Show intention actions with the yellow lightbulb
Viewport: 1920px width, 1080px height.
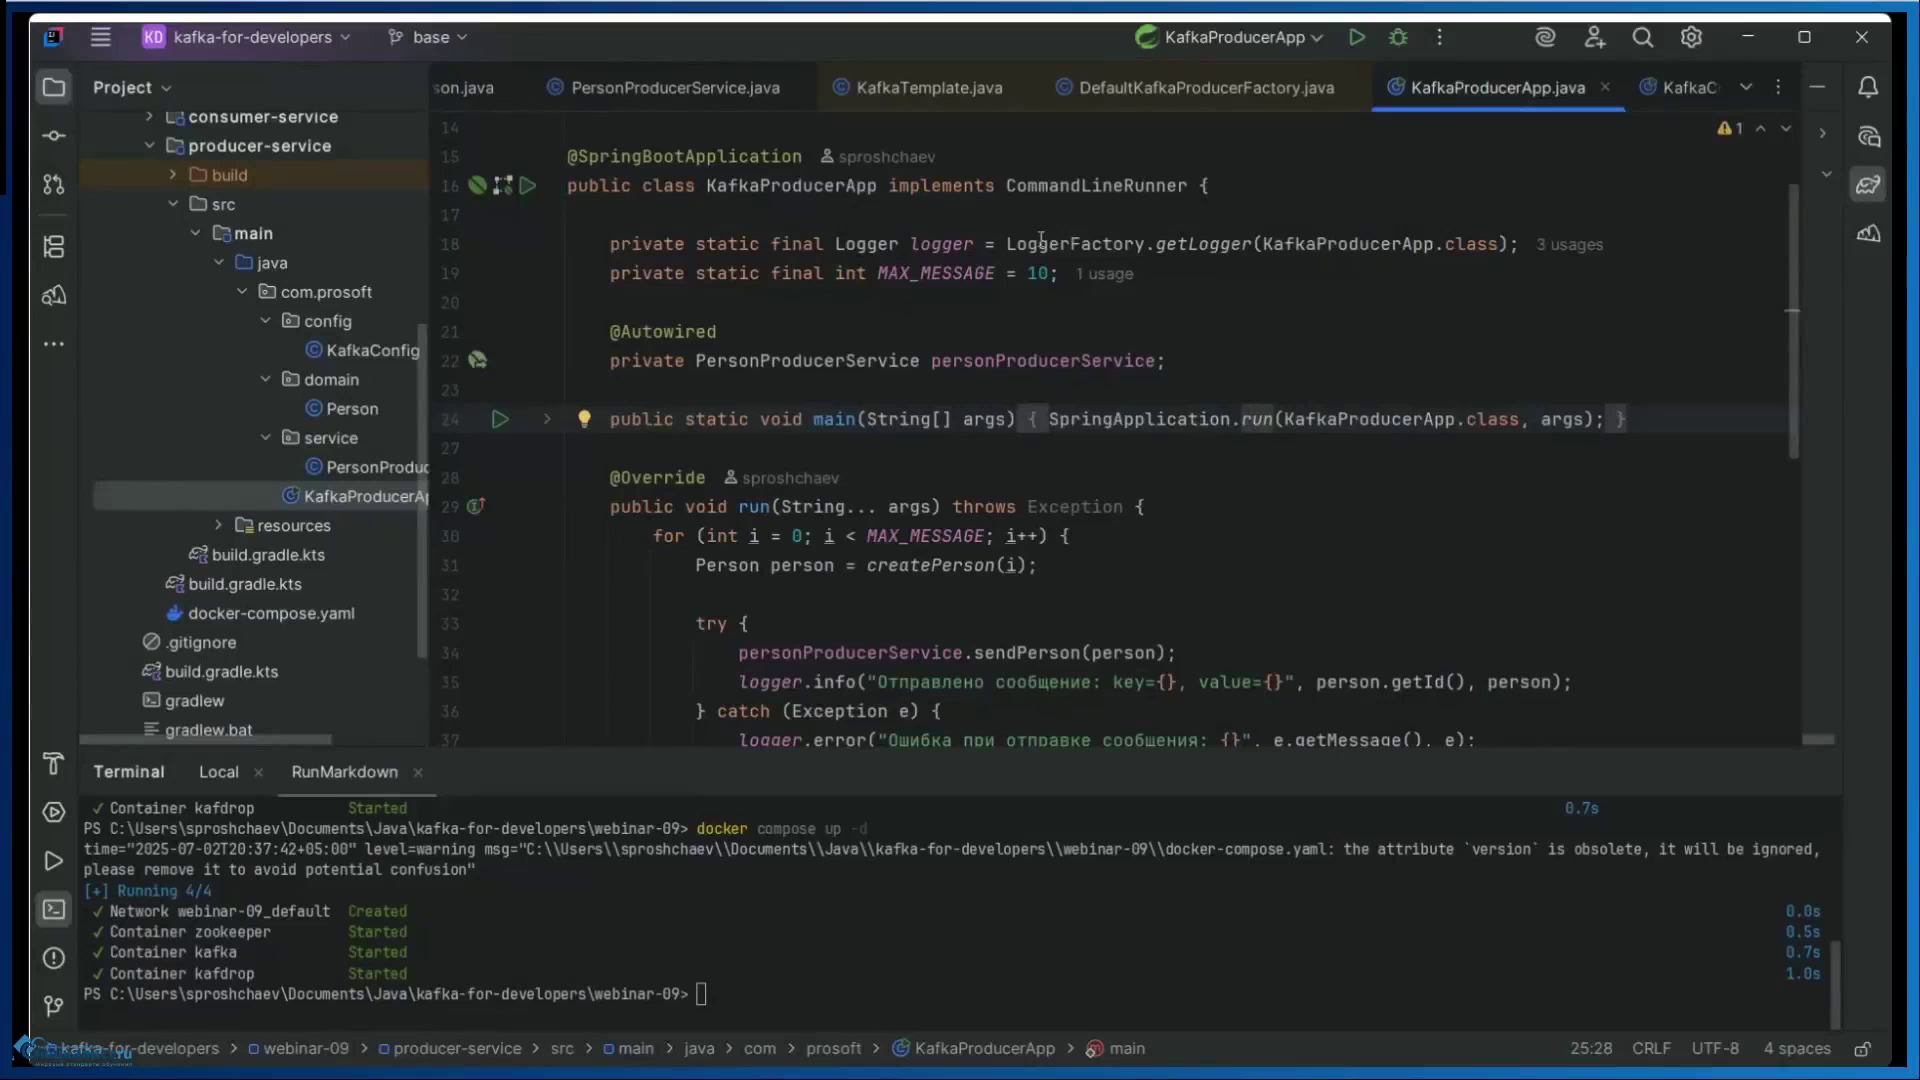[x=584, y=419]
